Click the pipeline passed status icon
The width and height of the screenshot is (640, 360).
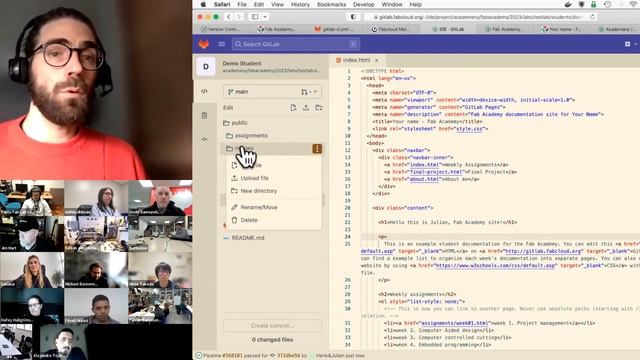198,356
